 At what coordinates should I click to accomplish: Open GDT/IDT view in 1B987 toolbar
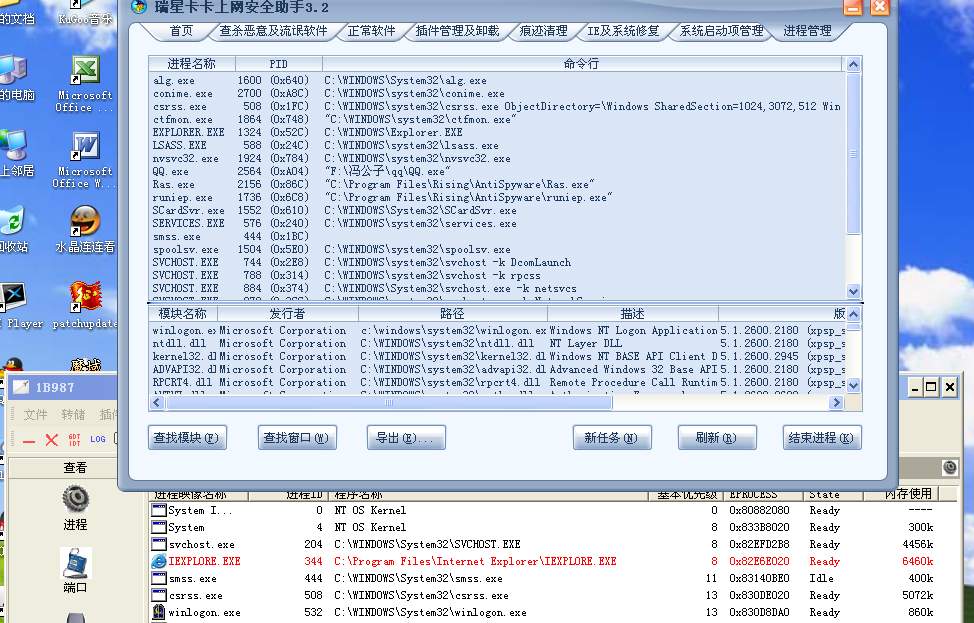click(x=75, y=440)
